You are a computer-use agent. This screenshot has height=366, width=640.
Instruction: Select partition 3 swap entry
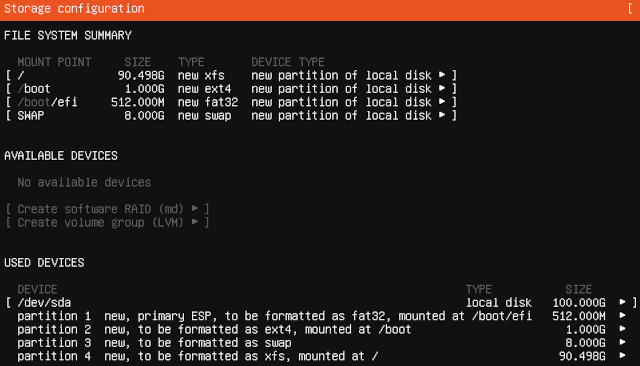[321, 343]
